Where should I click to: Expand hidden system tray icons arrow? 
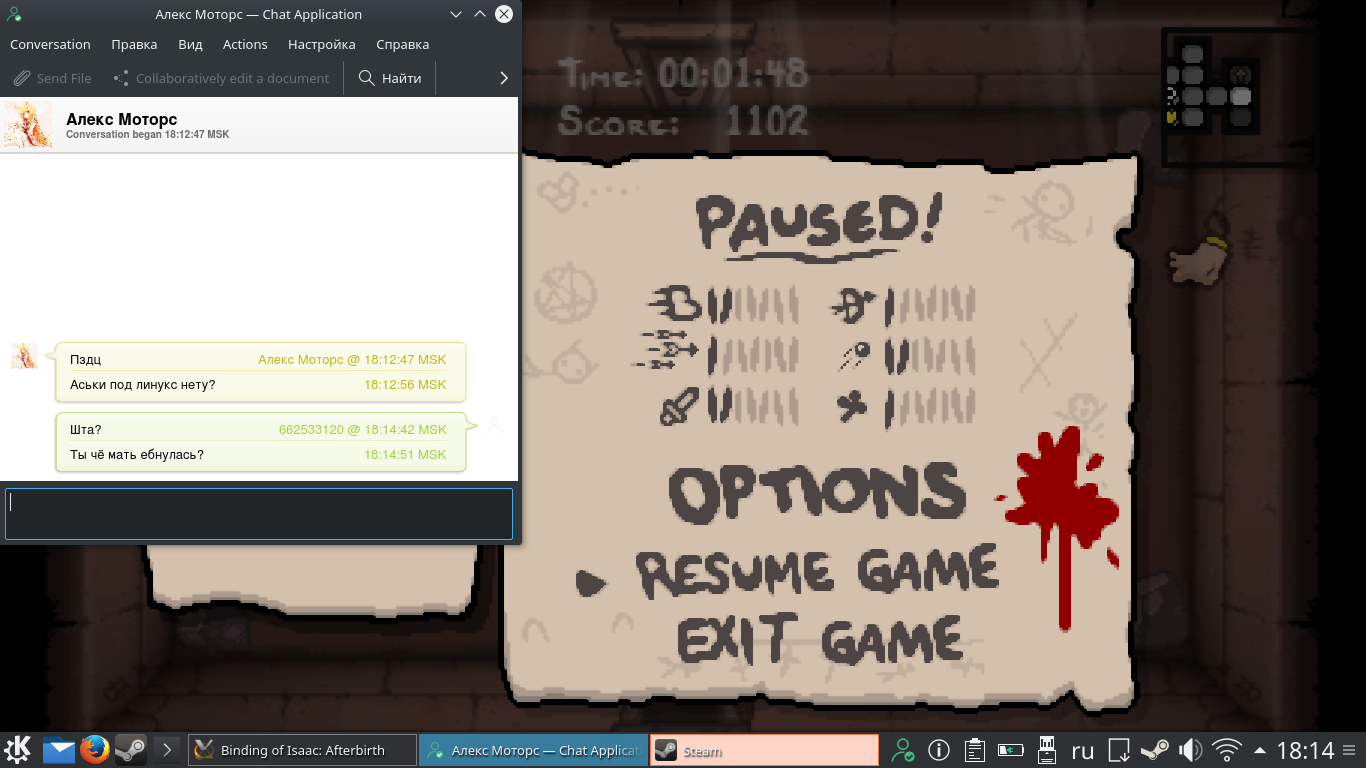pyautogui.click(x=1260, y=750)
